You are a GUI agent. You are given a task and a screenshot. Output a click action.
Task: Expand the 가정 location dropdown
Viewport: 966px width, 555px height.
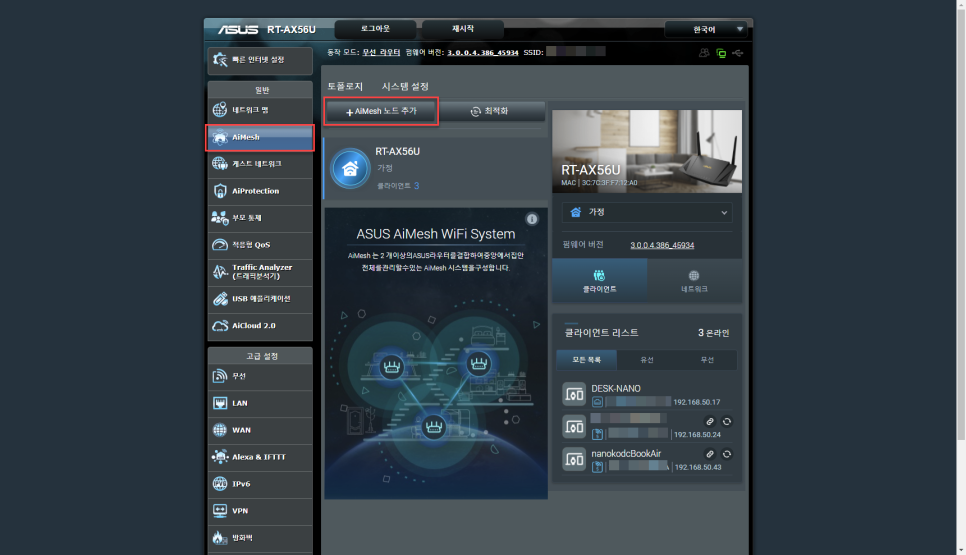coord(647,213)
